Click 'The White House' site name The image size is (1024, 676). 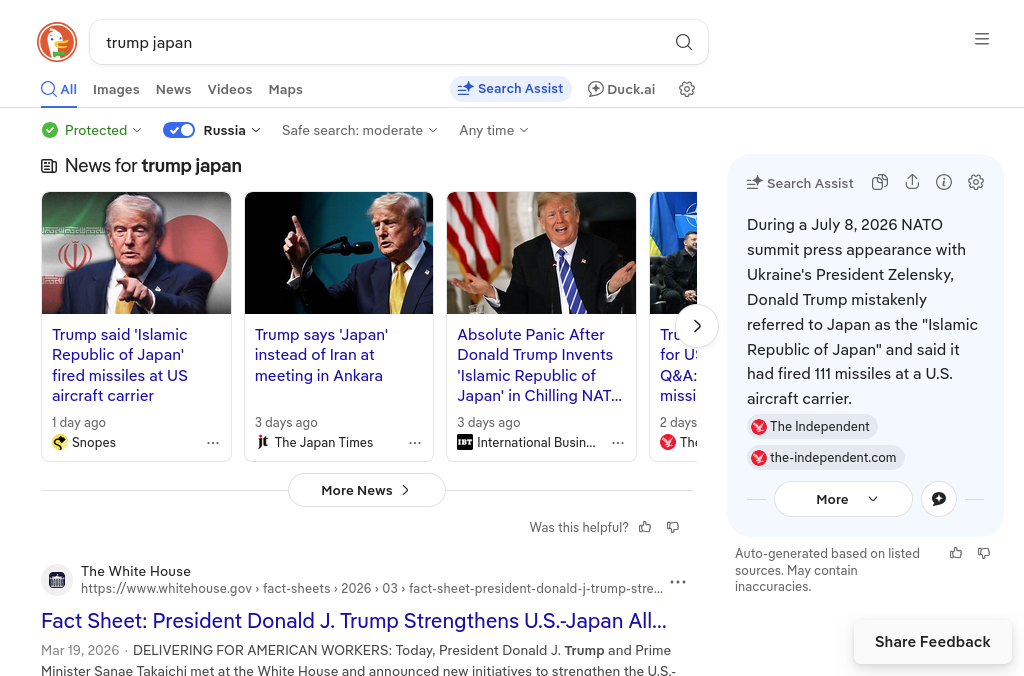point(136,571)
